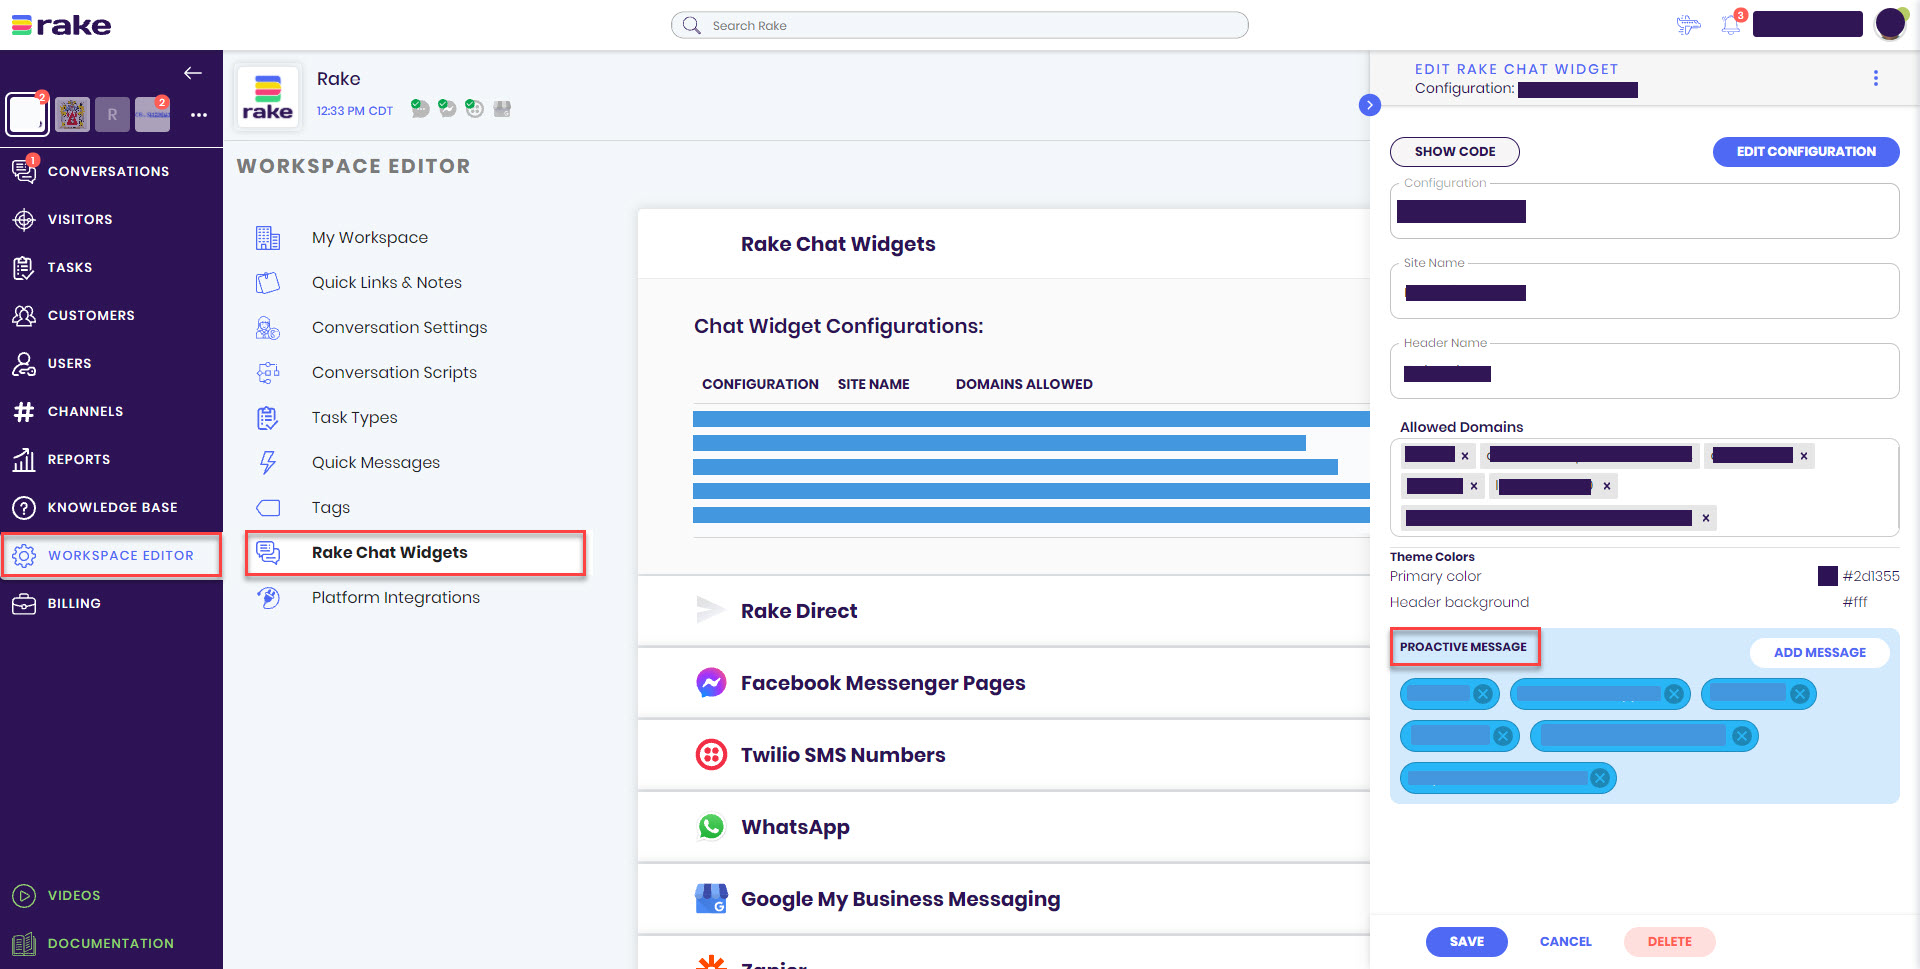Screen dimensions: 1920x969
Task: Select Rake Chat Widgets item
Action: 415,553
